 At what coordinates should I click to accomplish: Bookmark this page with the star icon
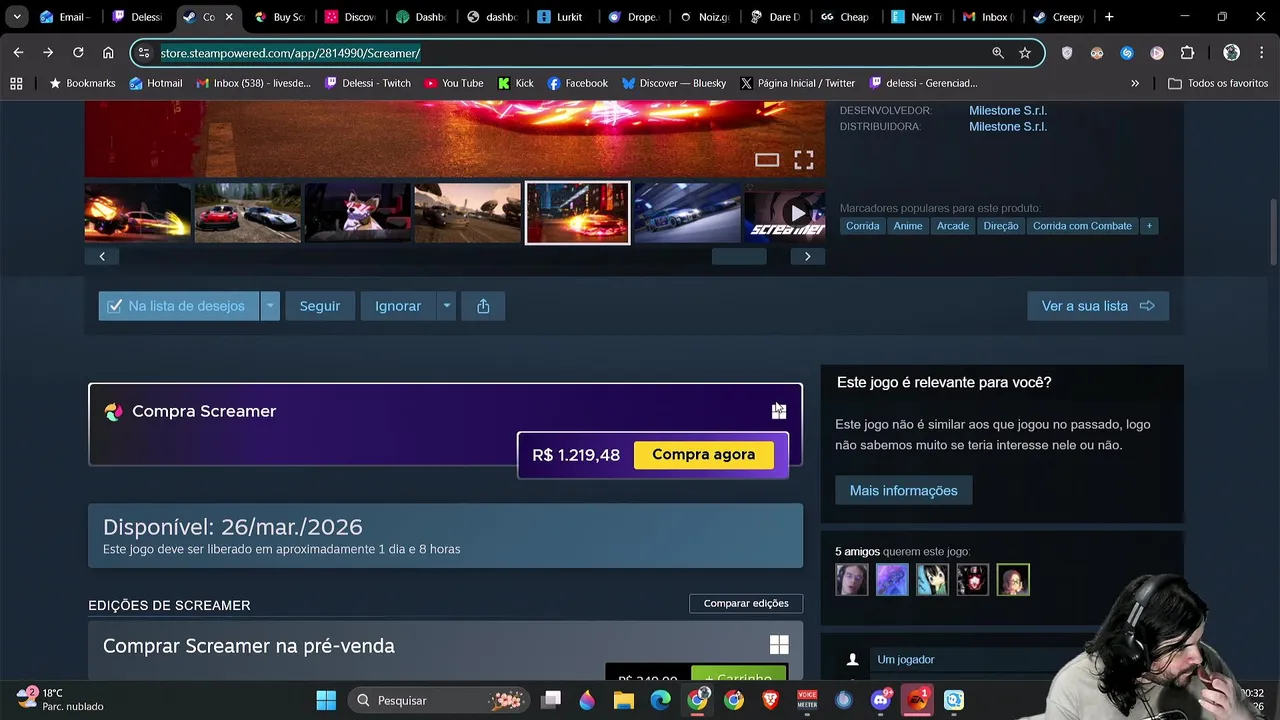tap(1025, 53)
